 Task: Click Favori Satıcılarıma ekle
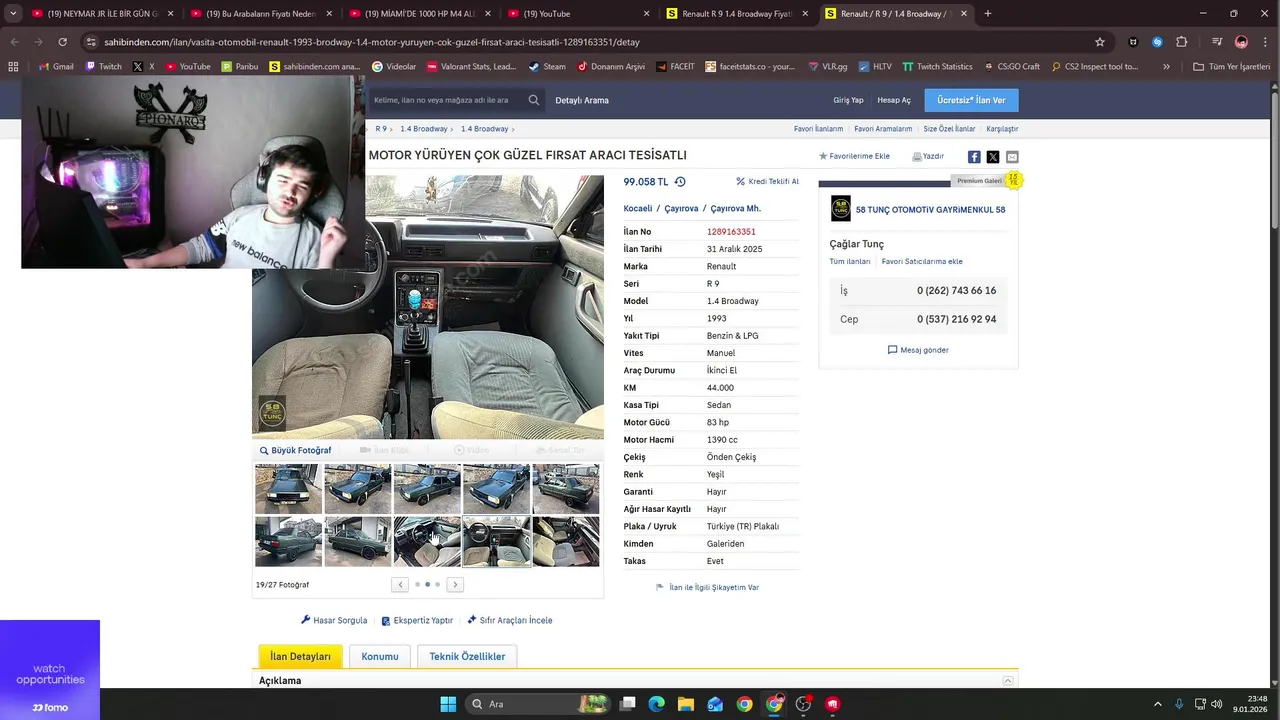(922, 261)
